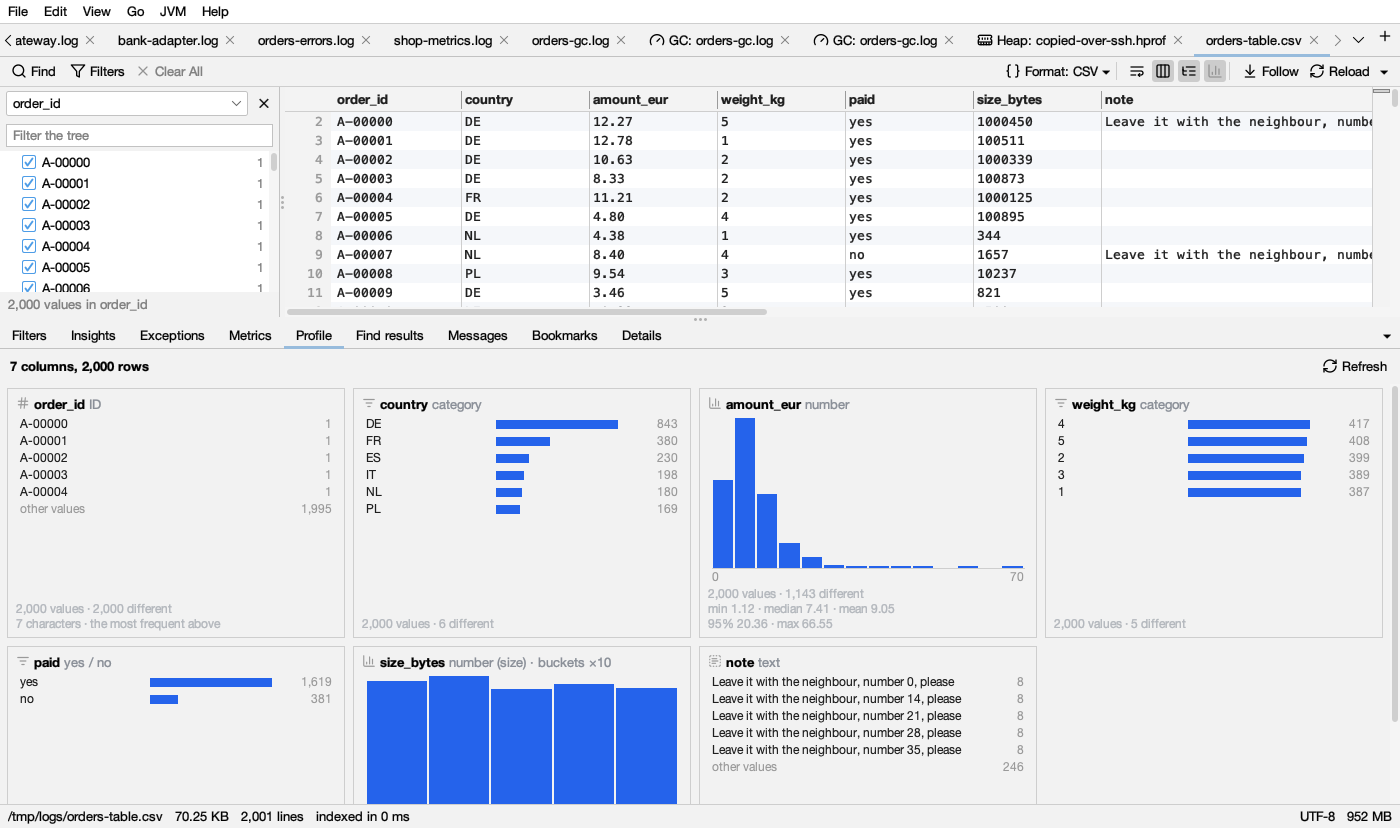Open the bottom panel options dropdown arrow
Viewport: 1400px width, 828px height.
coord(1386,336)
